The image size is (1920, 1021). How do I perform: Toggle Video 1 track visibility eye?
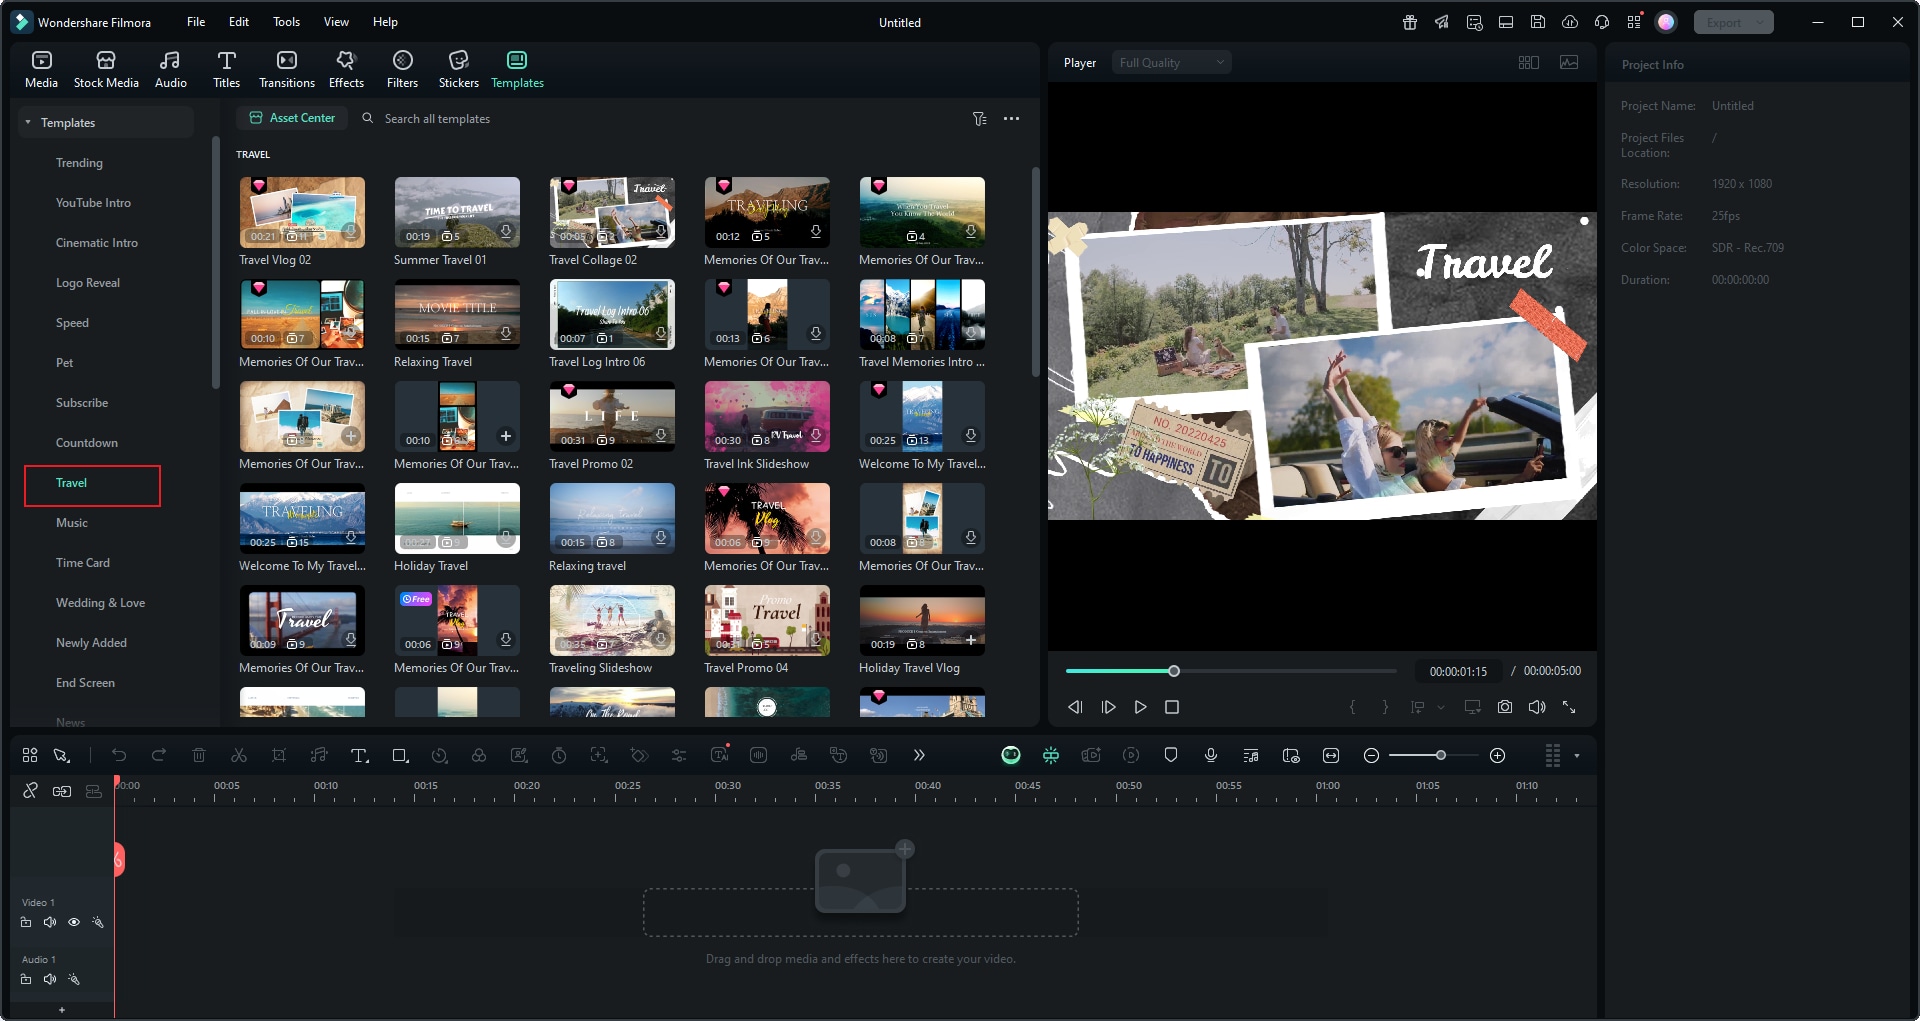[74, 923]
